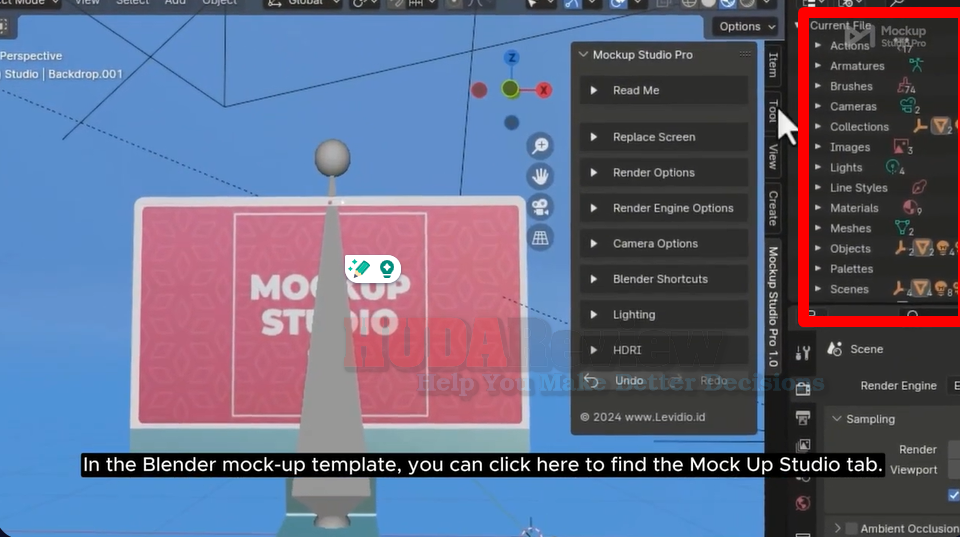Click the blue Z axis on the navigation gizmo

pos(512,58)
